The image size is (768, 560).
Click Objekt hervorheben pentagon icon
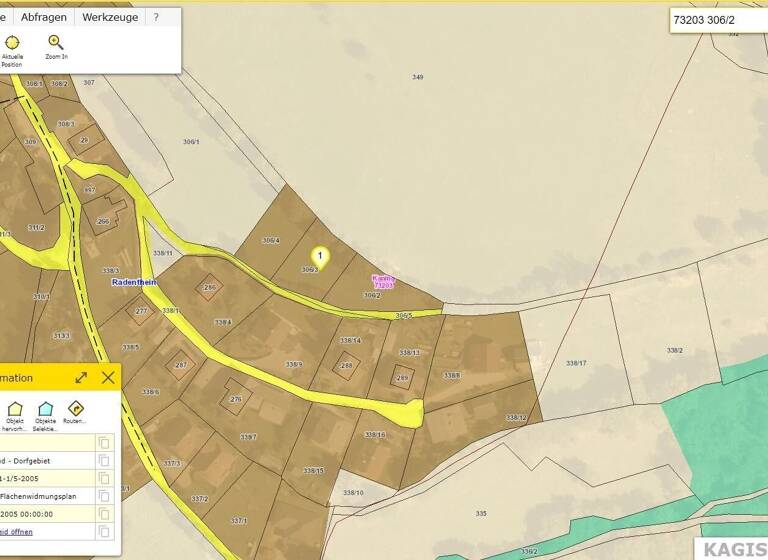point(15,409)
